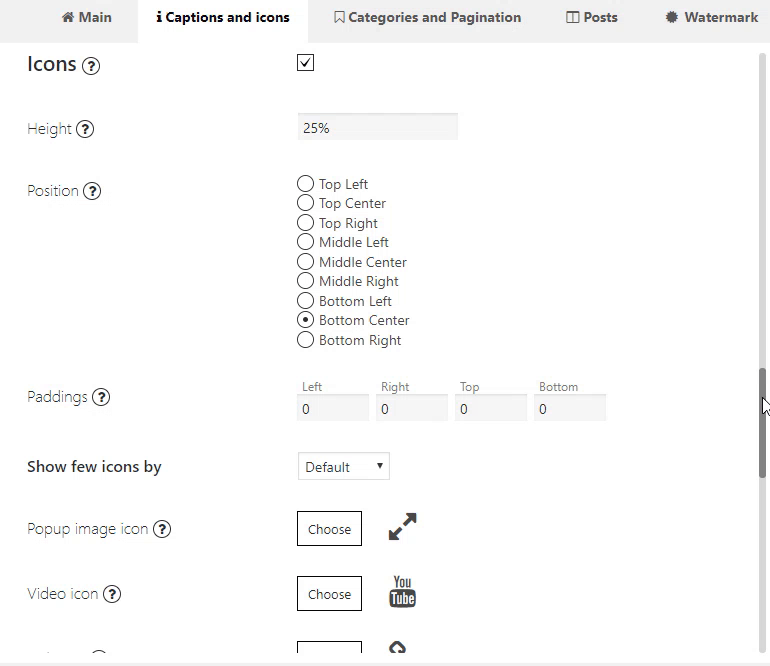Screen dimensions: 770x666
Task: Click help icon beside Popup image icon
Action: click(162, 529)
